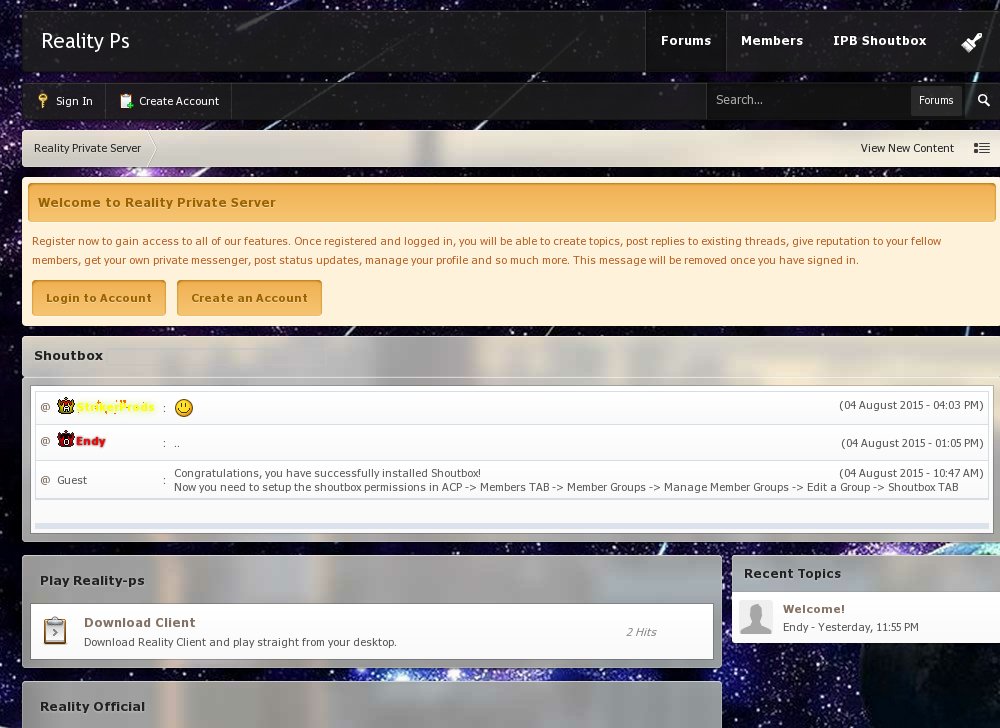Click inside the Search text field
This screenshot has height=728, width=1000.
[x=805, y=100]
